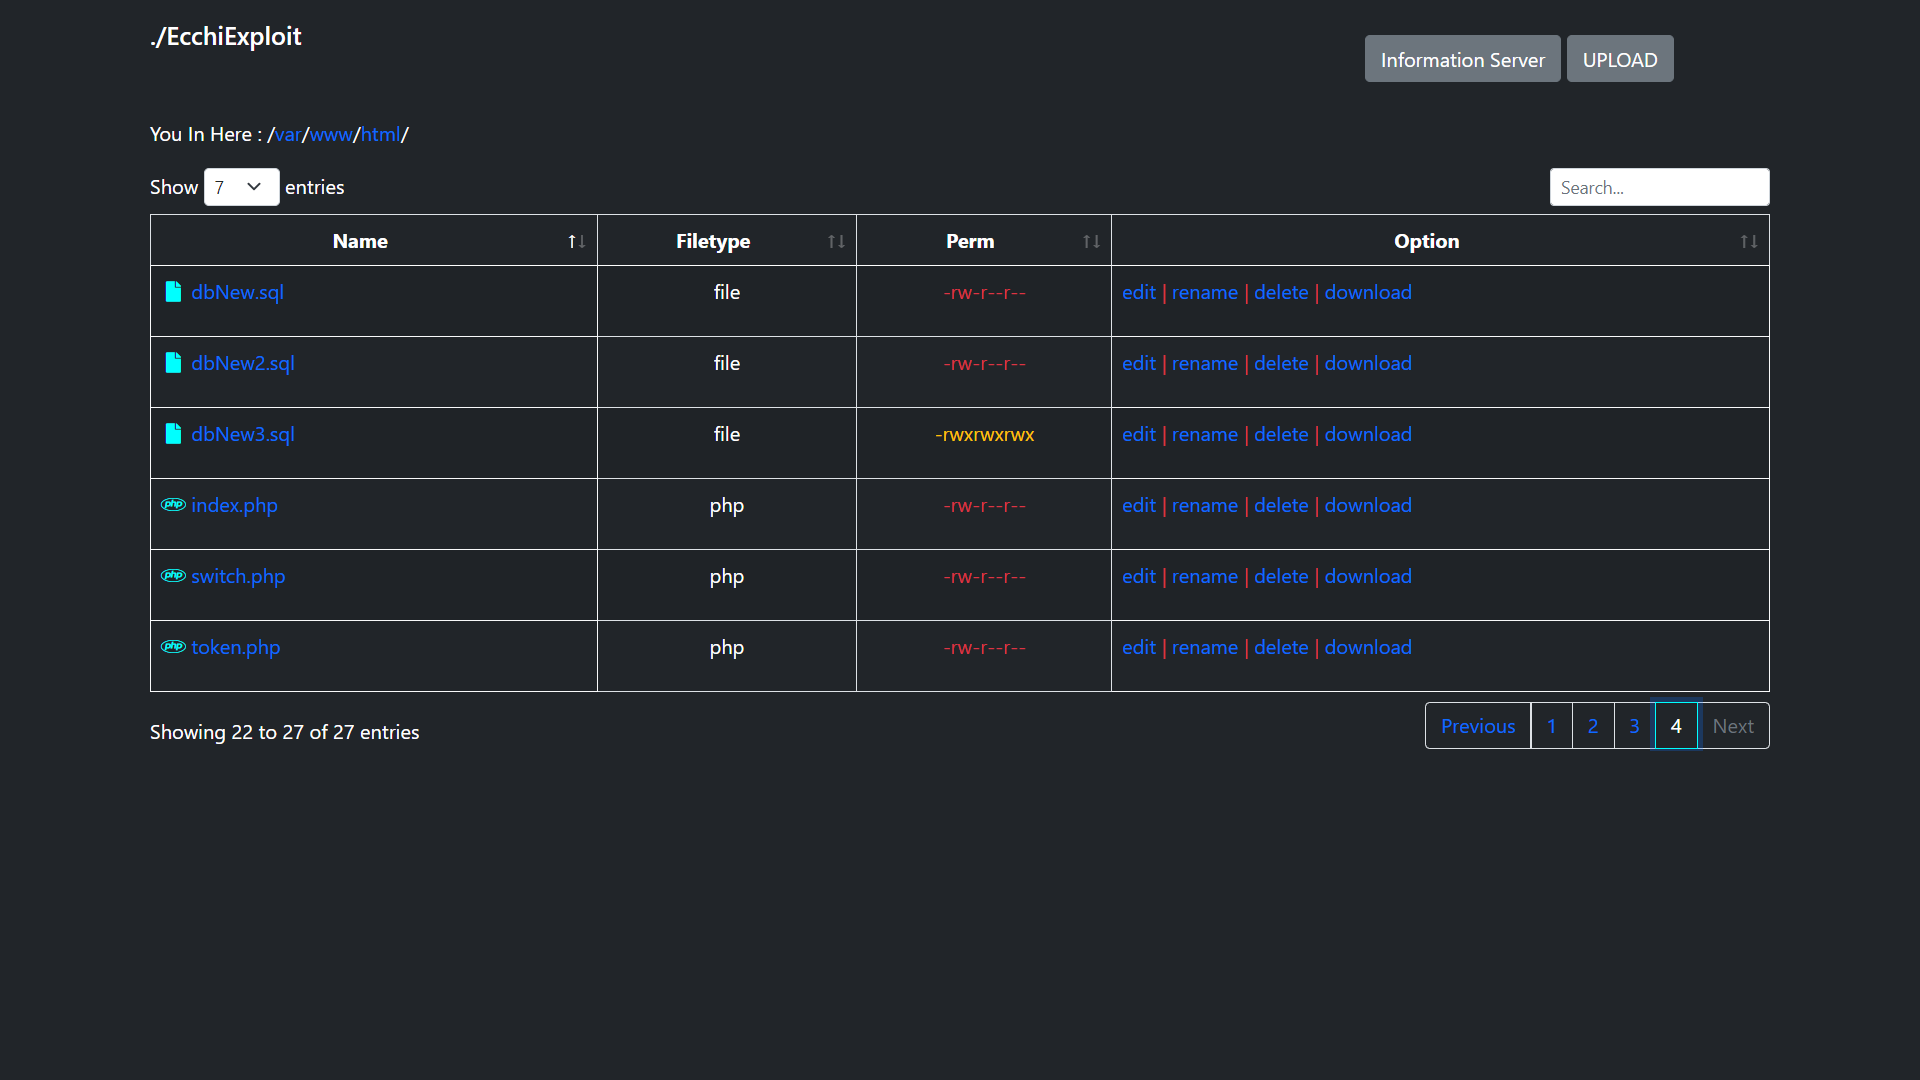The height and width of the screenshot is (1080, 1920).
Task: Sort table by Filetype column arrows
Action: point(836,241)
